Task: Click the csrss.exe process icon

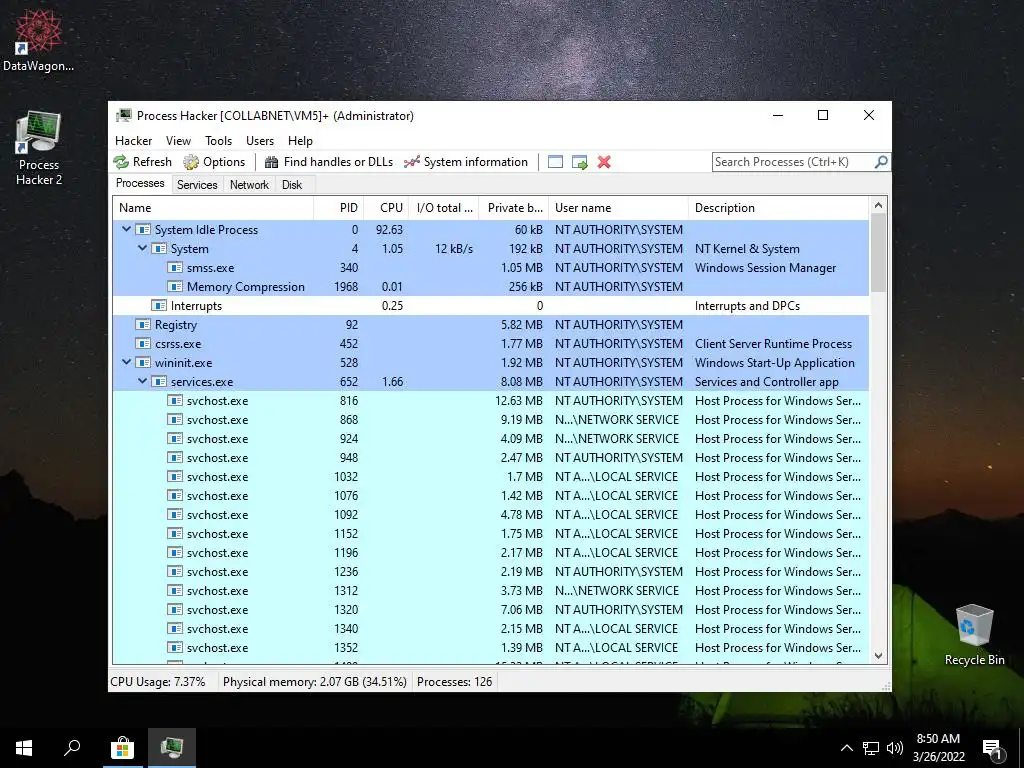Action: 143,344
